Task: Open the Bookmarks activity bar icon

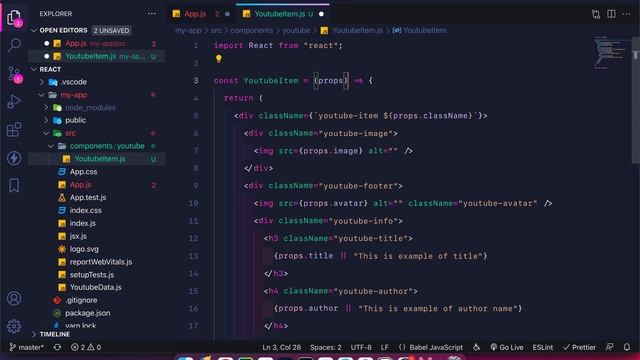Action: pyautogui.click(x=14, y=186)
